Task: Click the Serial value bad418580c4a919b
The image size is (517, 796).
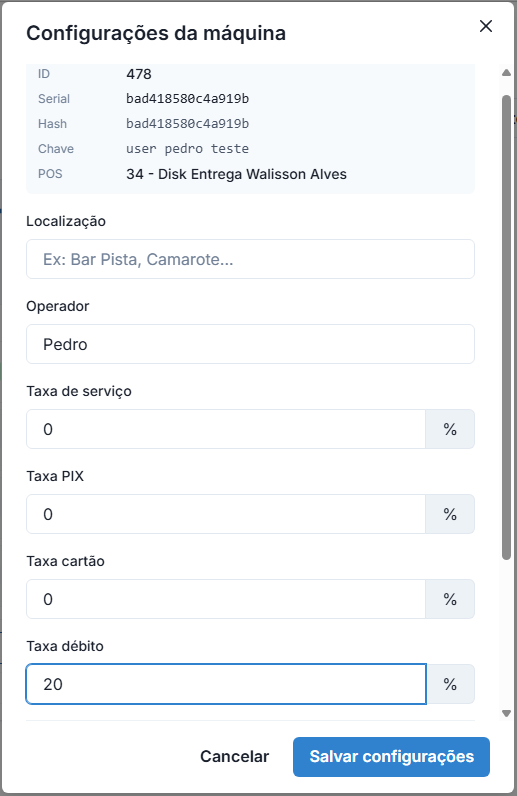Action: coord(187,98)
